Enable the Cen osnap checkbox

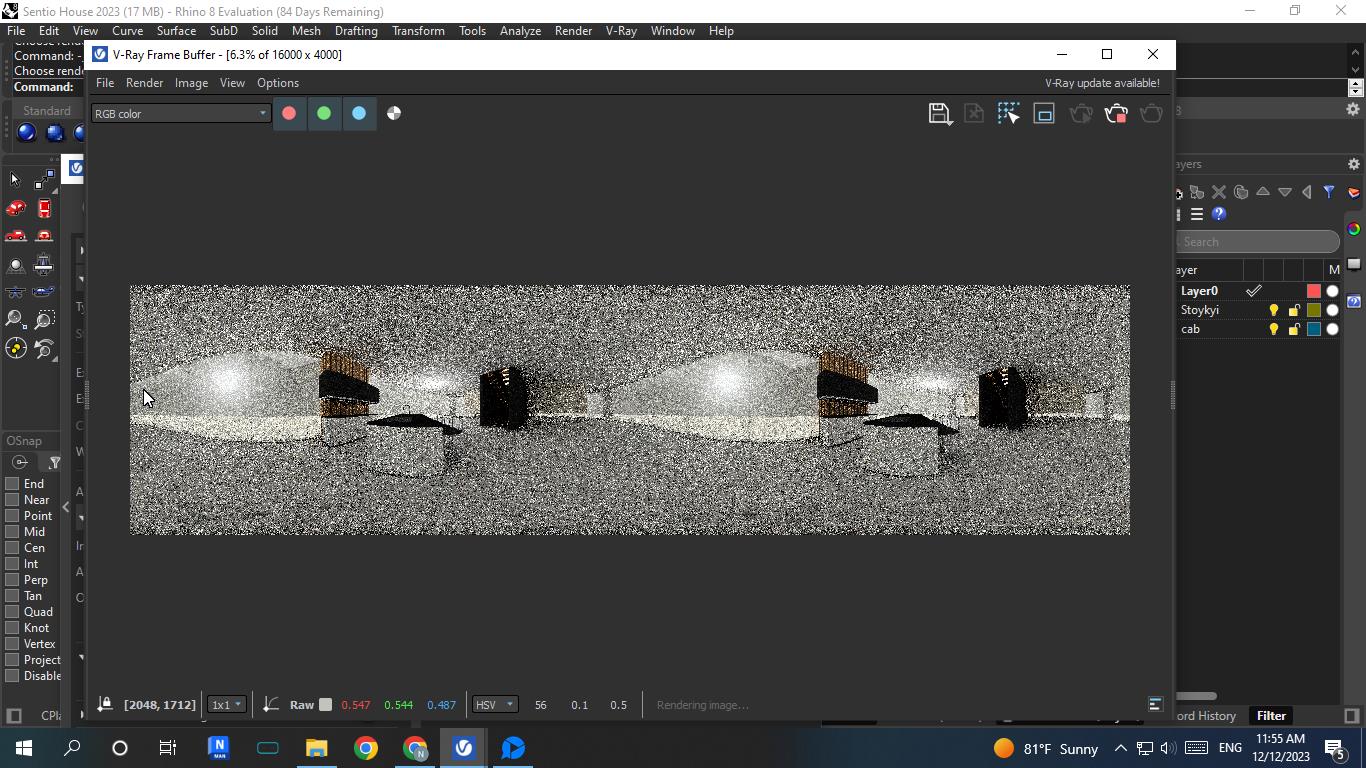(x=13, y=548)
